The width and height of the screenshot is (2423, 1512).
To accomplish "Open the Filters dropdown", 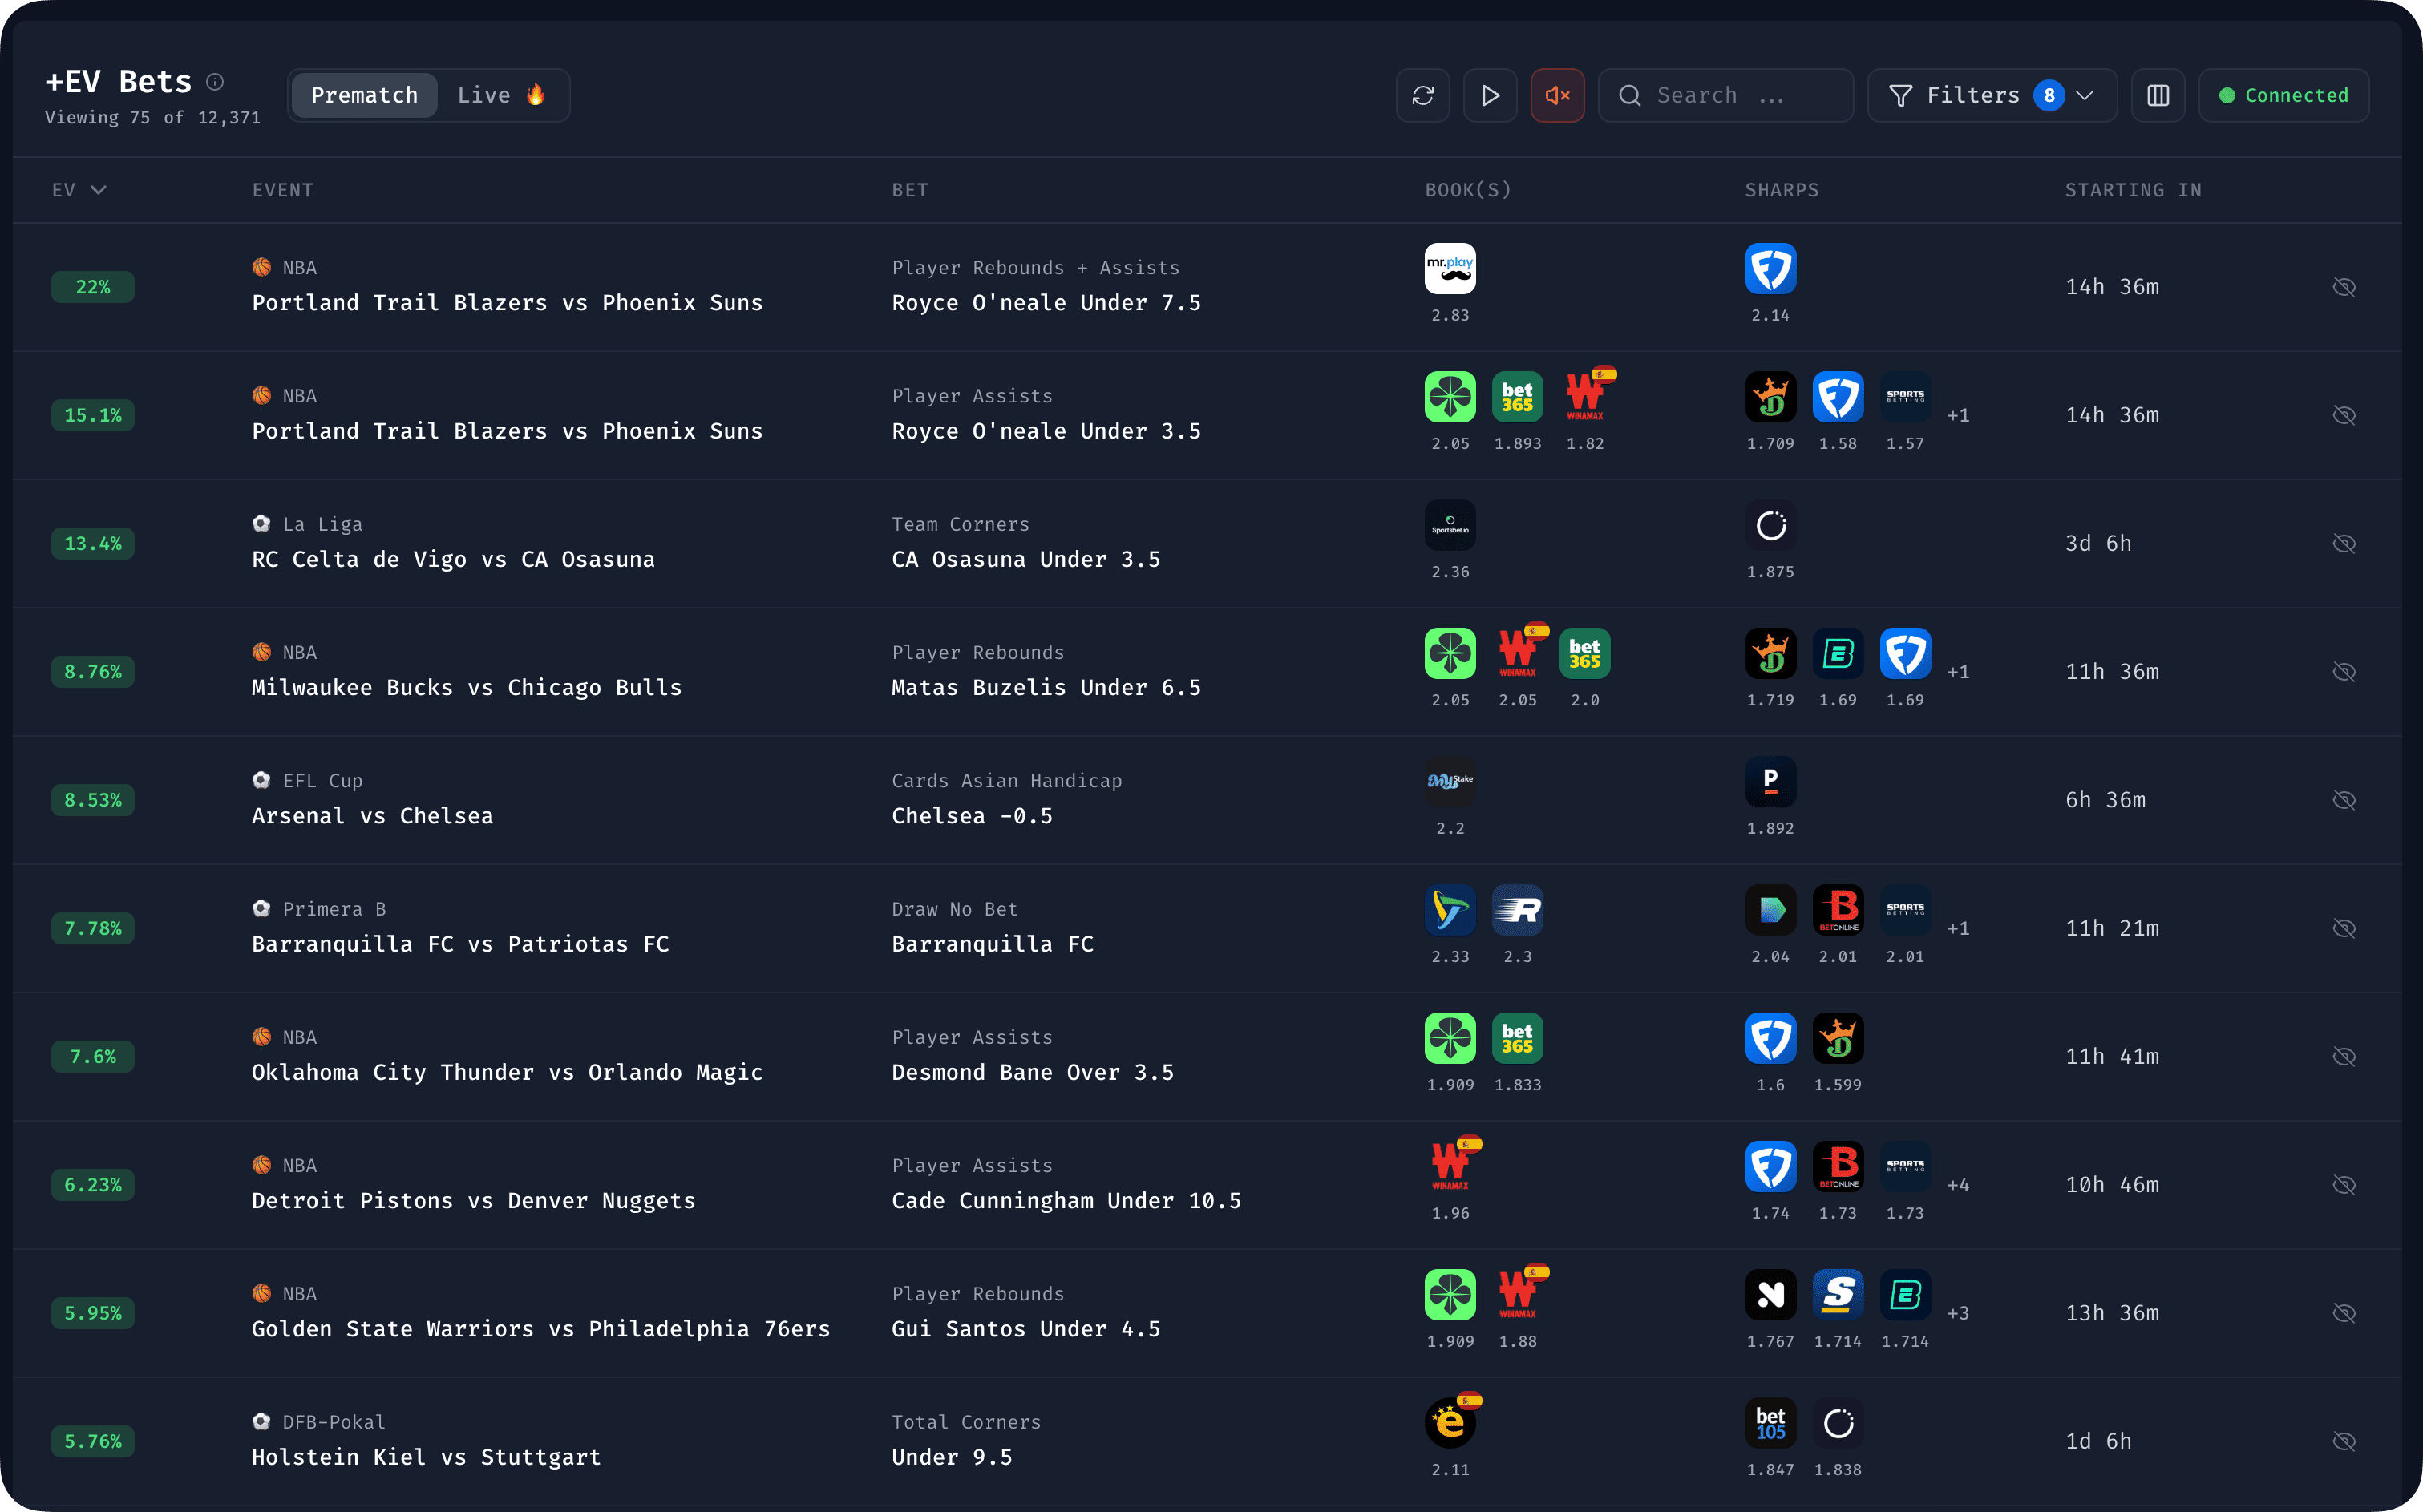I will click(1990, 95).
